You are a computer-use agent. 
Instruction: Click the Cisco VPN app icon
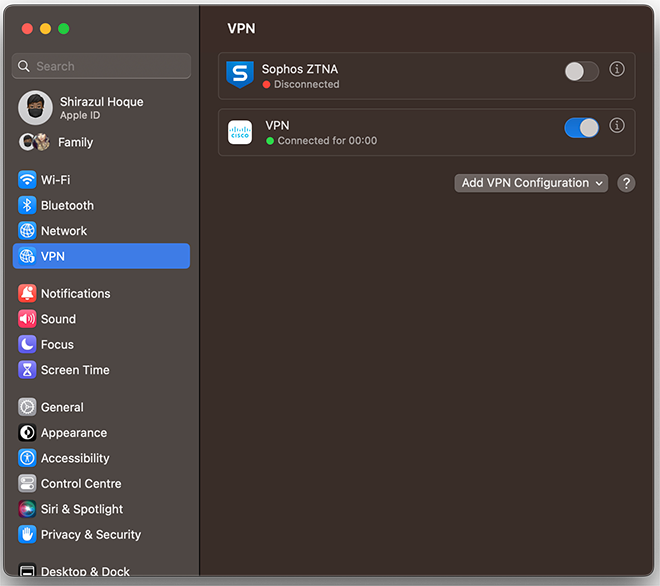pyautogui.click(x=240, y=133)
